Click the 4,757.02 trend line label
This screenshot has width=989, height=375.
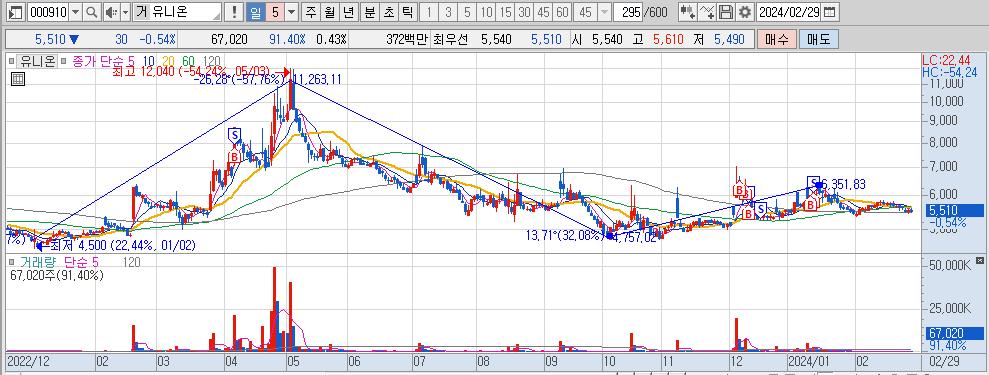636,239
